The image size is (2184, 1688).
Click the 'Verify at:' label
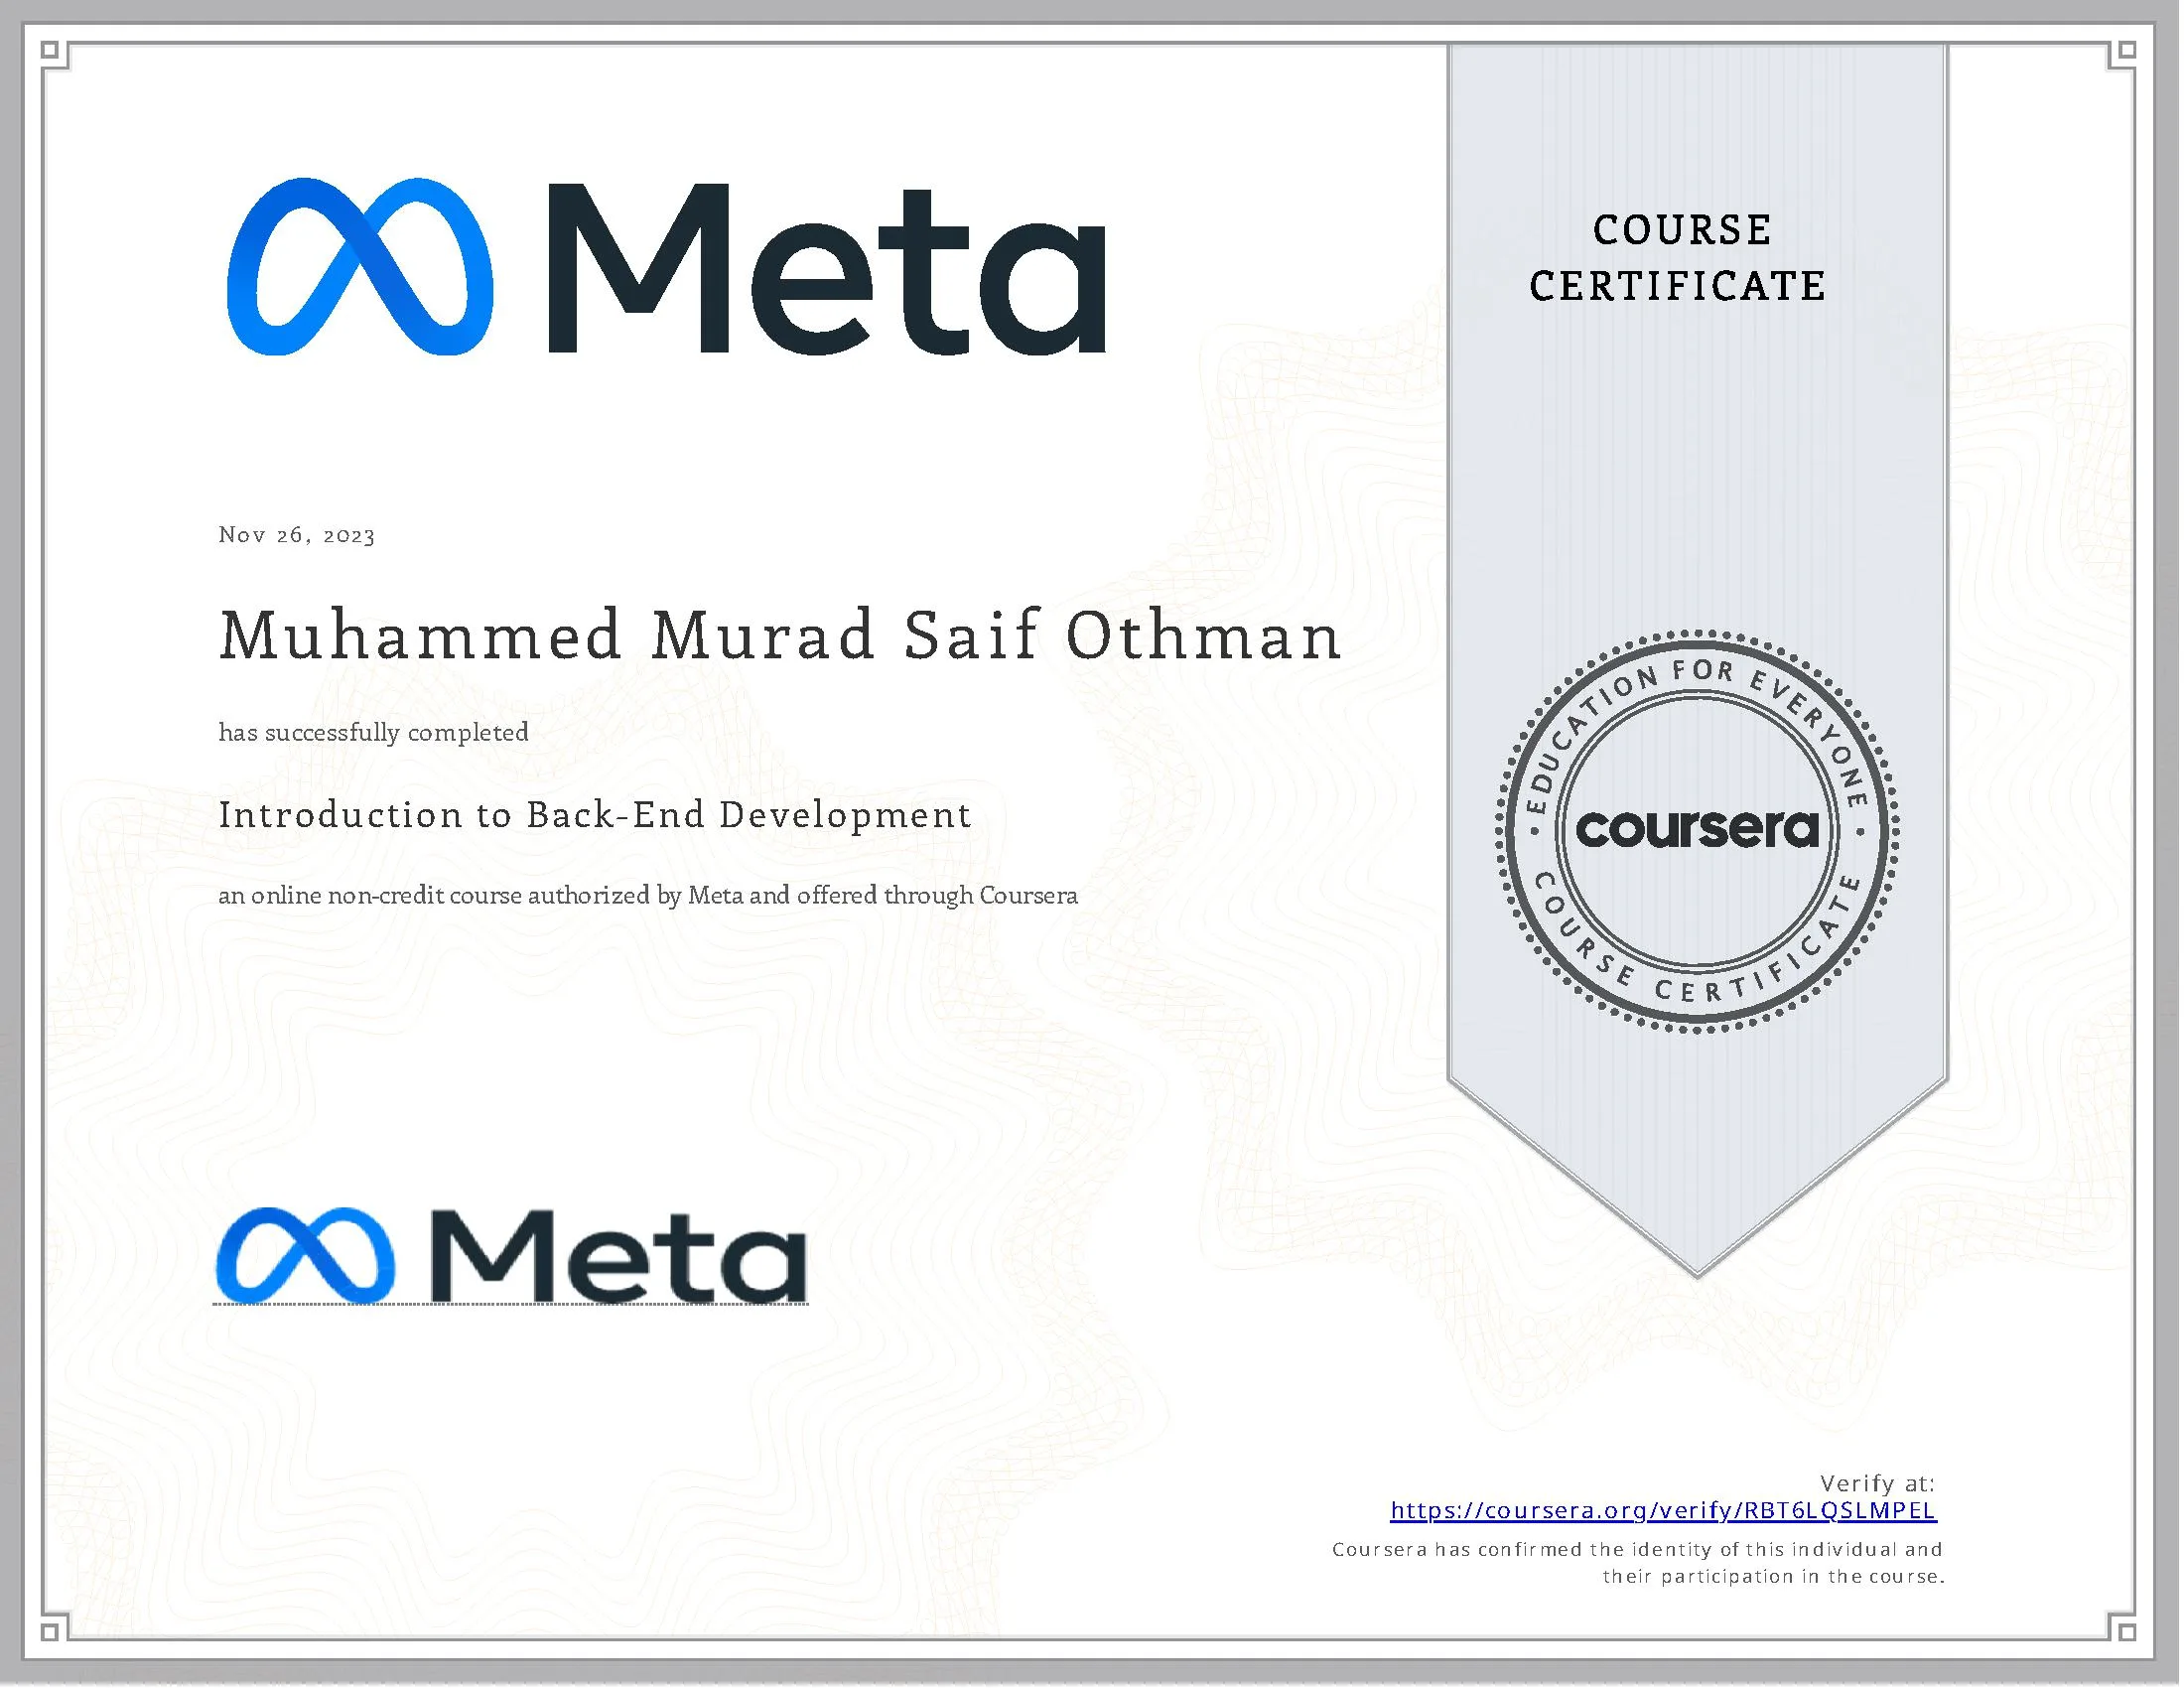1877,1483
